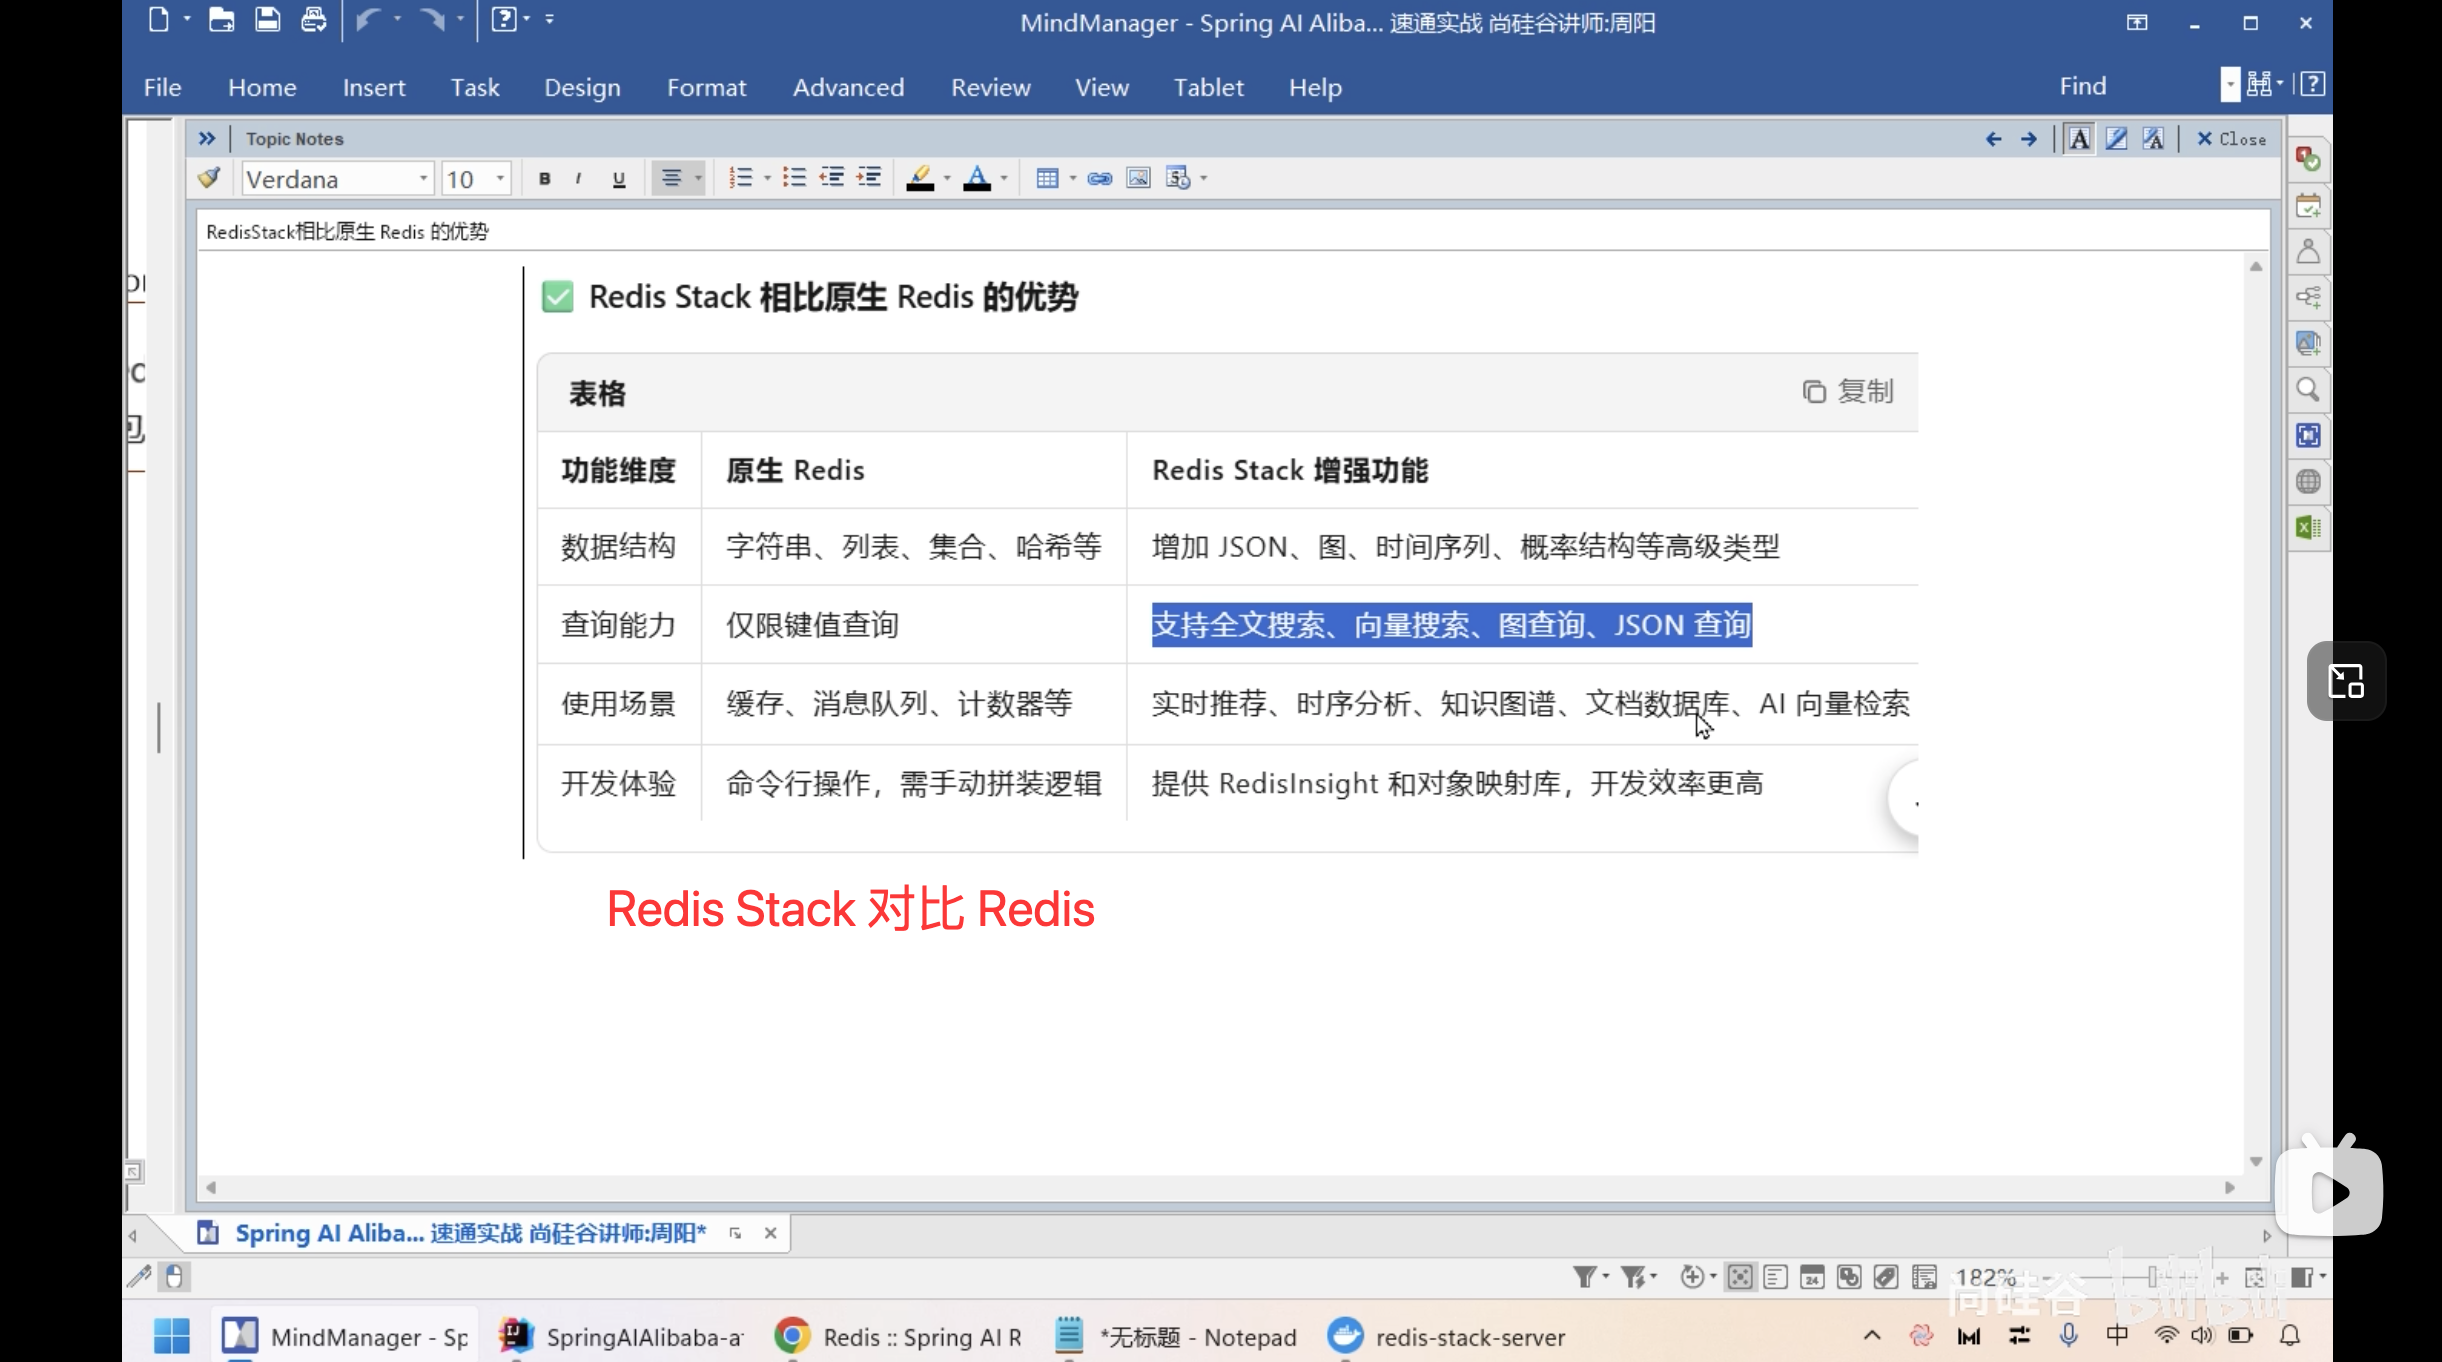Apply bulleted list formatting
This screenshot has width=2442, height=1362.
pyautogui.click(x=794, y=178)
